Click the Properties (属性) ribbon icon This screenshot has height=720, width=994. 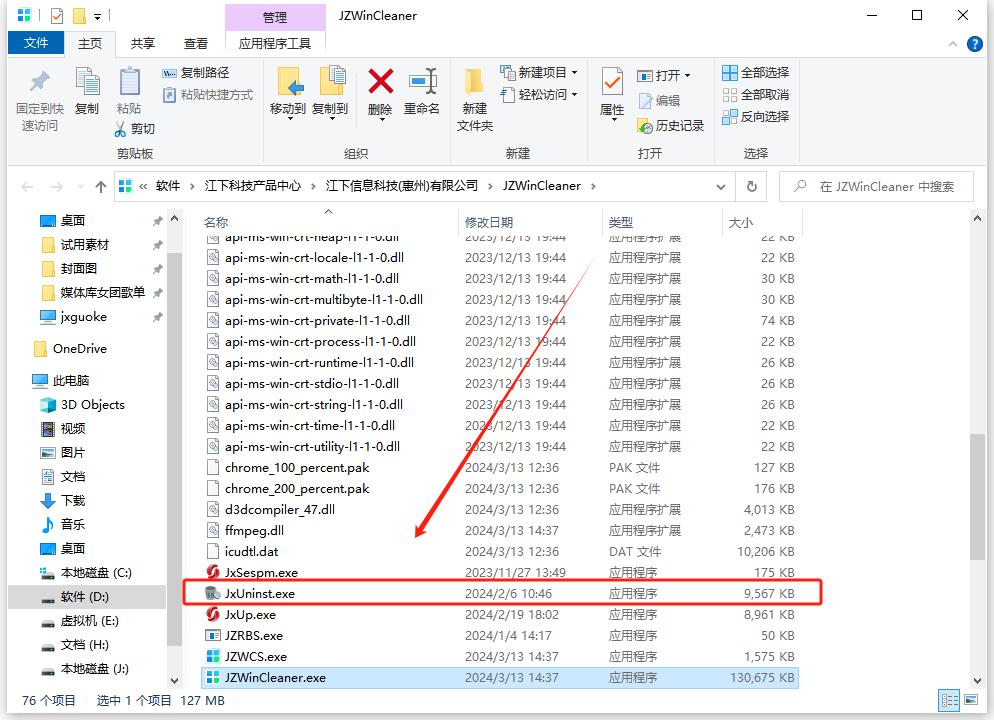point(612,82)
